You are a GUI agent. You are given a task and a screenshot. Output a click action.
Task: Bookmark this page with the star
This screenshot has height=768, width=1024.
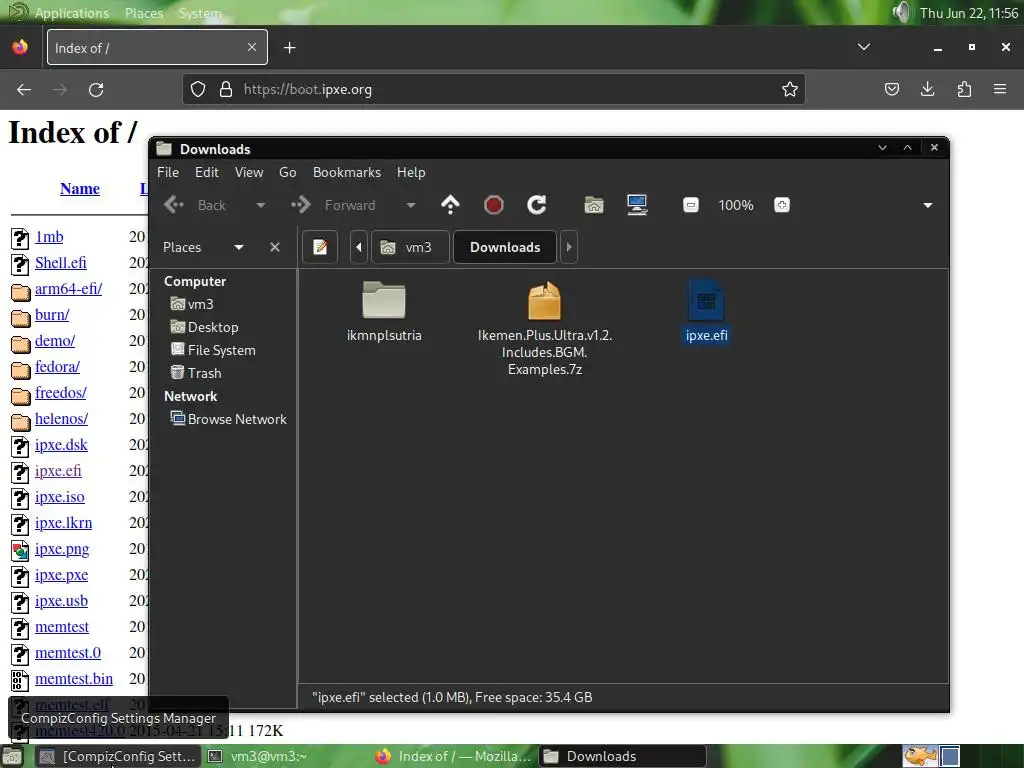(790, 89)
